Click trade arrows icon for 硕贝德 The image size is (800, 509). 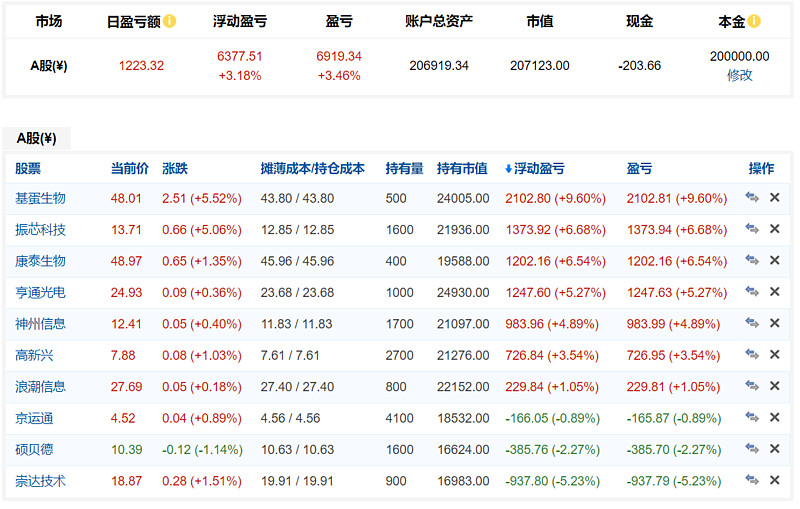752,449
